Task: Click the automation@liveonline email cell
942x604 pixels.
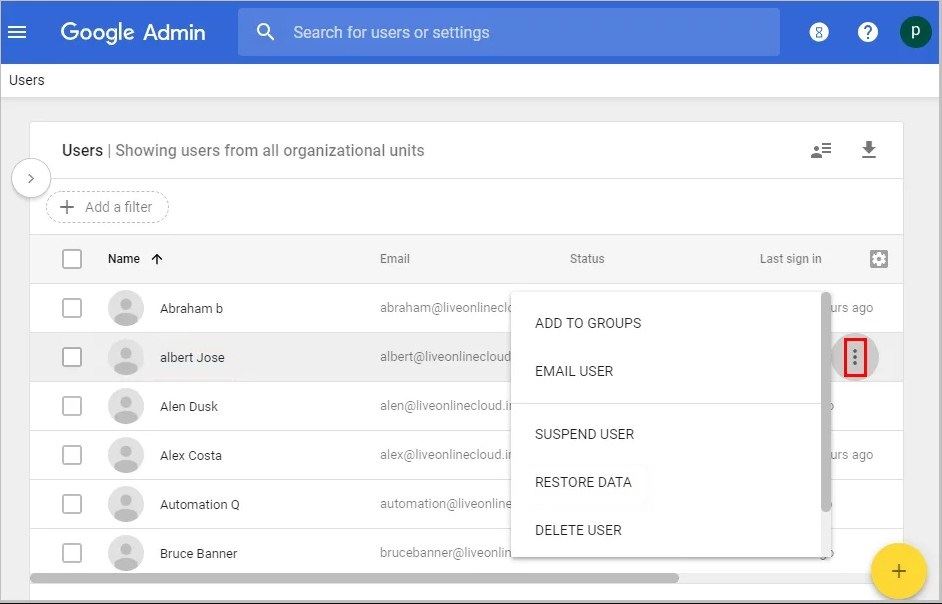Action: tap(445, 504)
